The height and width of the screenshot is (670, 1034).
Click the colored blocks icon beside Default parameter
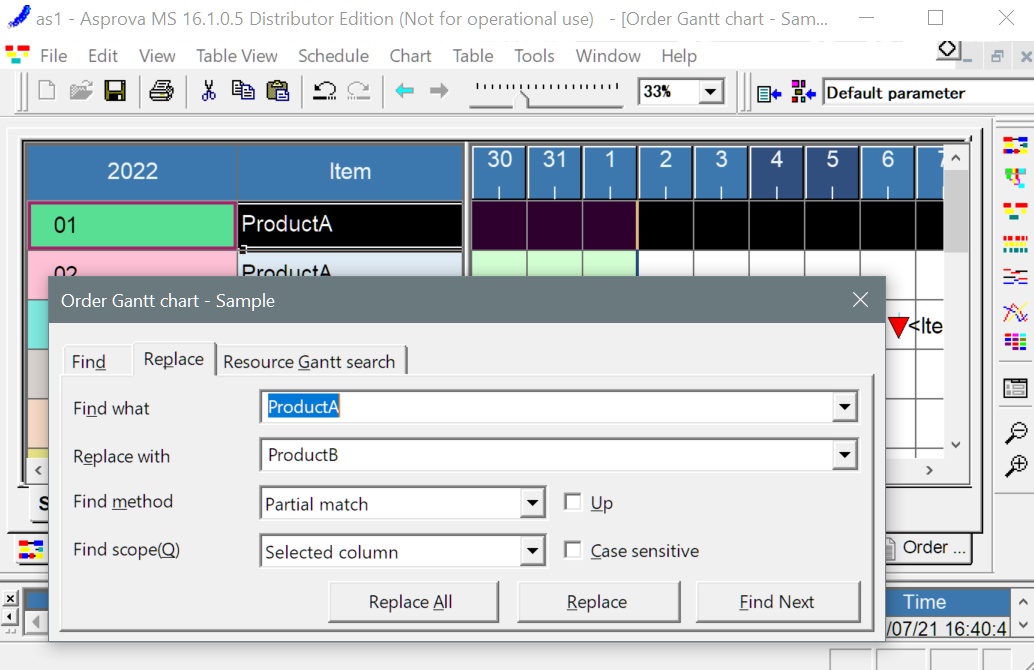(803, 92)
